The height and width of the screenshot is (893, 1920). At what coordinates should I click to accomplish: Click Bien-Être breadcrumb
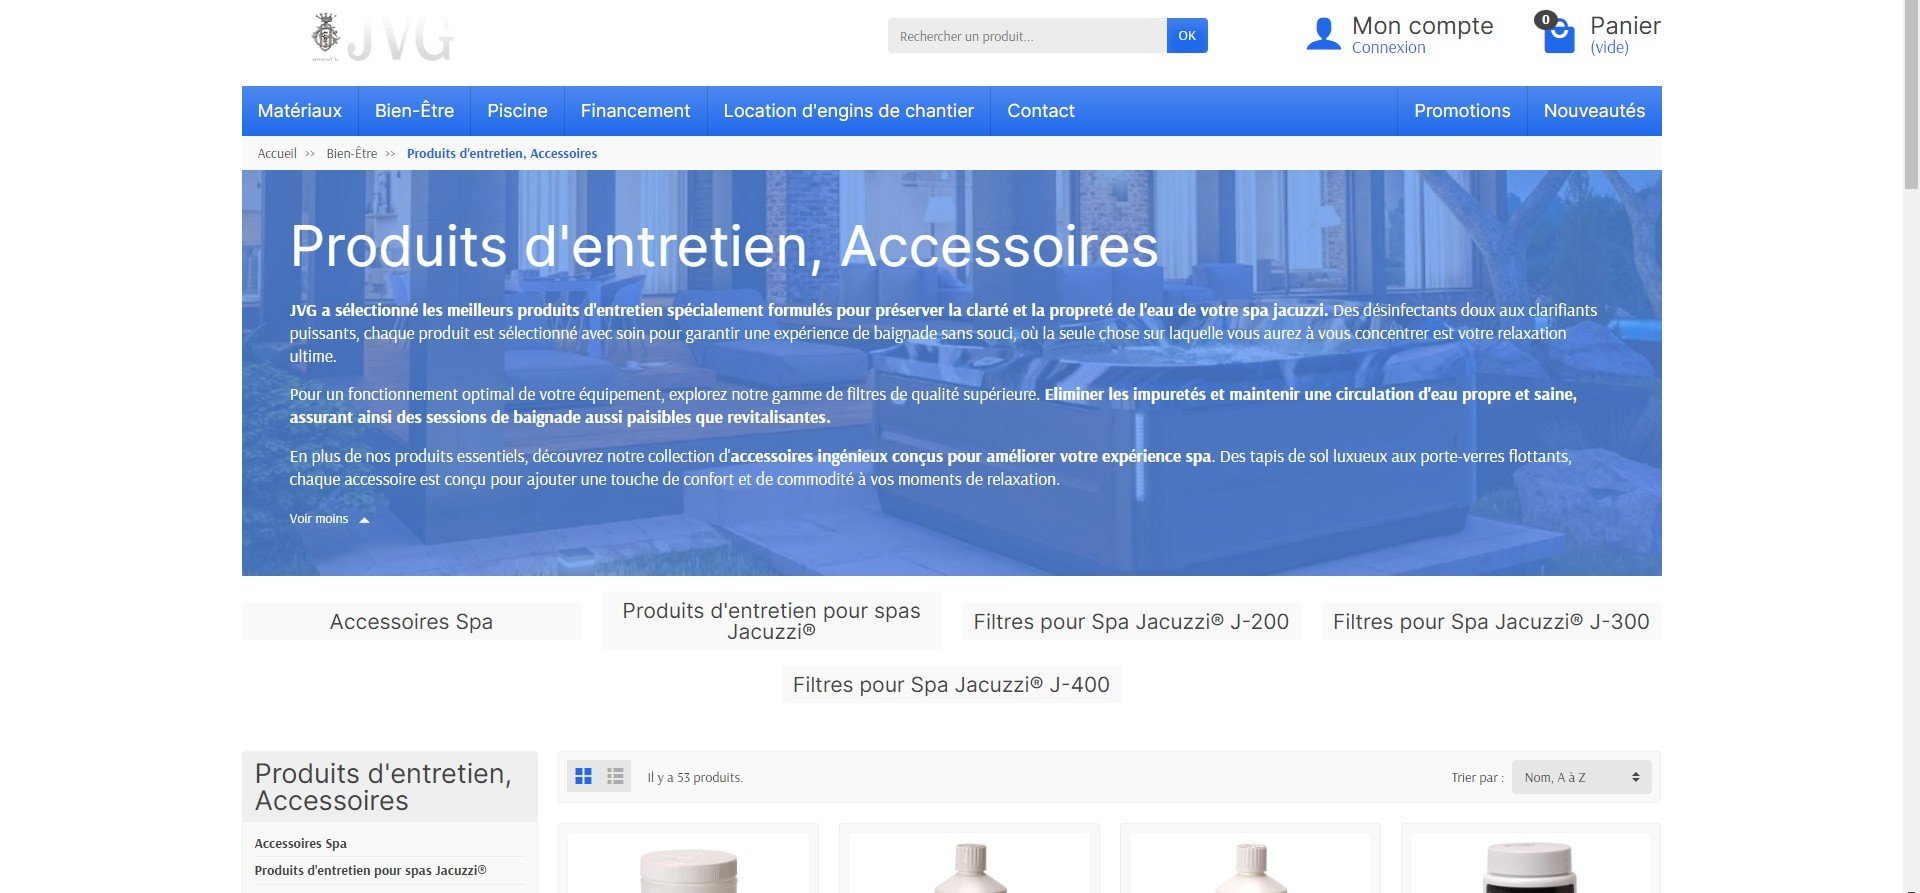pyautogui.click(x=352, y=153)
